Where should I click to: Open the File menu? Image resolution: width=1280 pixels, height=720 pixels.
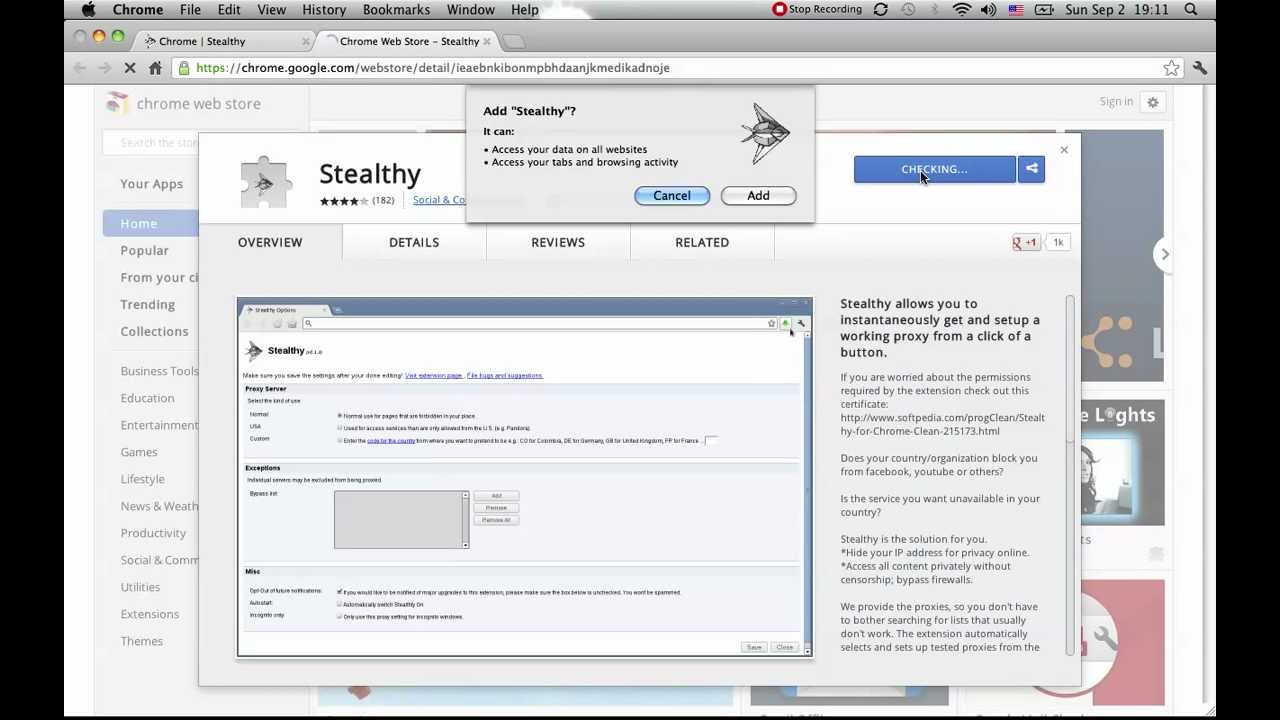point(190,10)
